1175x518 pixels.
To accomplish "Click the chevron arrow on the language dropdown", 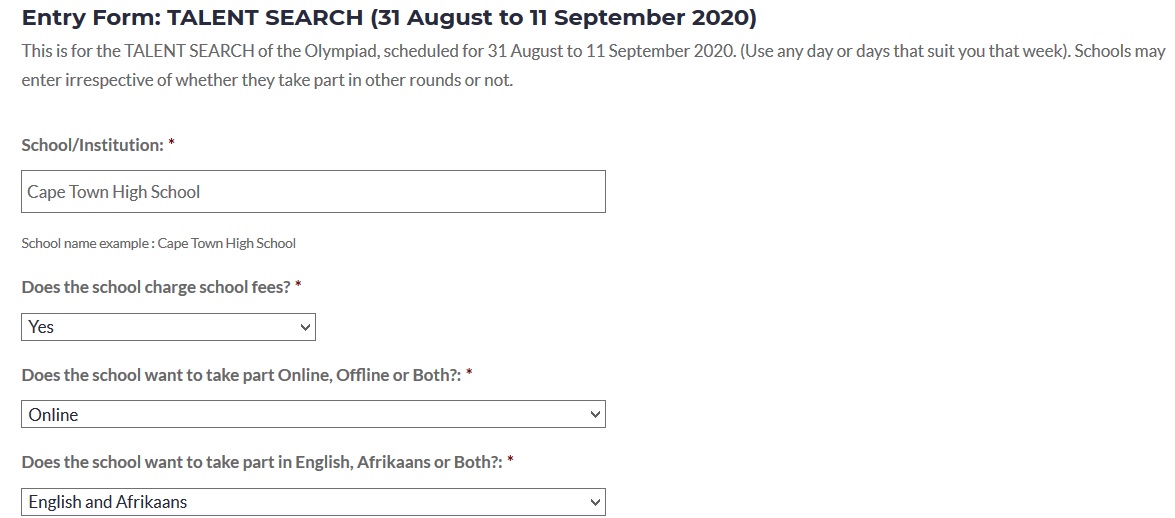I will [x=595, y=502].
